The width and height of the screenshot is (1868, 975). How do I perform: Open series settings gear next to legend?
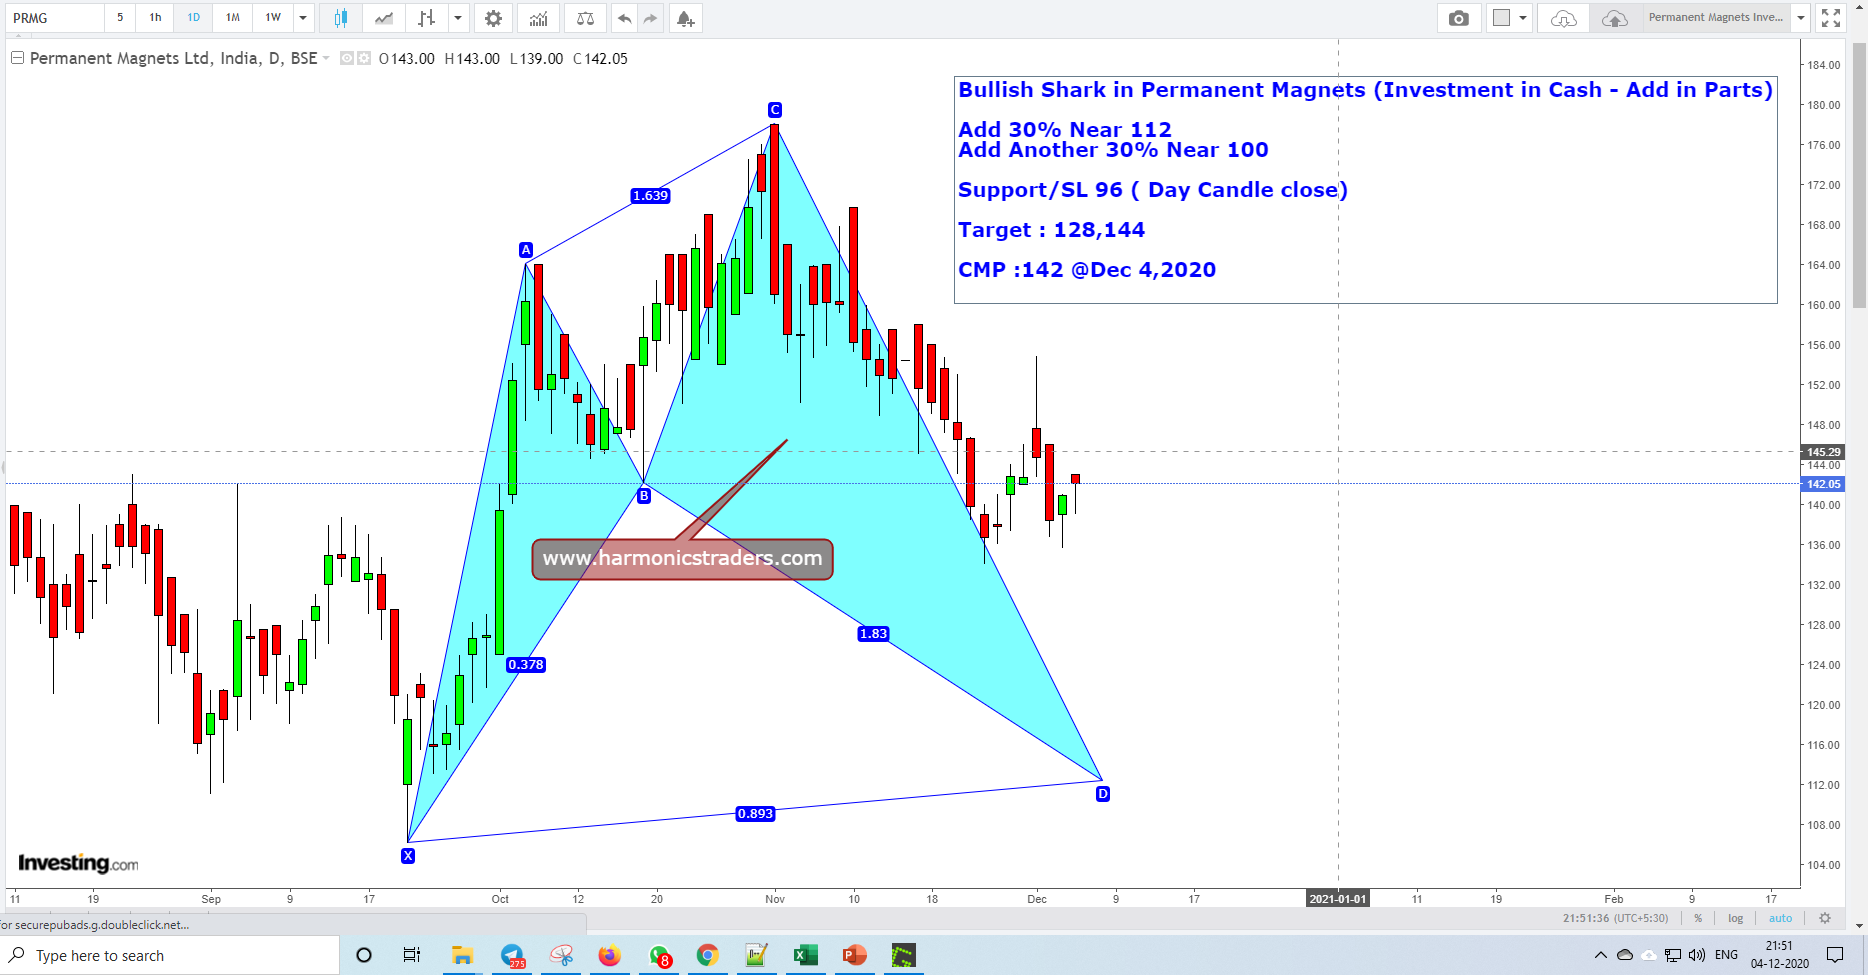click(x=364, y=58)
